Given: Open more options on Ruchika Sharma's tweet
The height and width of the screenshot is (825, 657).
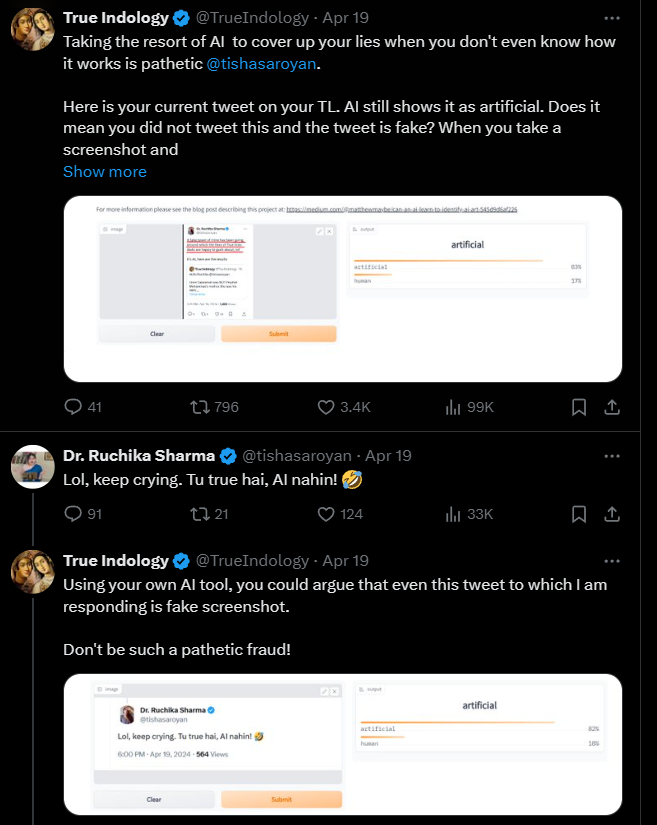Looking at the screenshot, I should pyautogui.click(x=612, y=456).
